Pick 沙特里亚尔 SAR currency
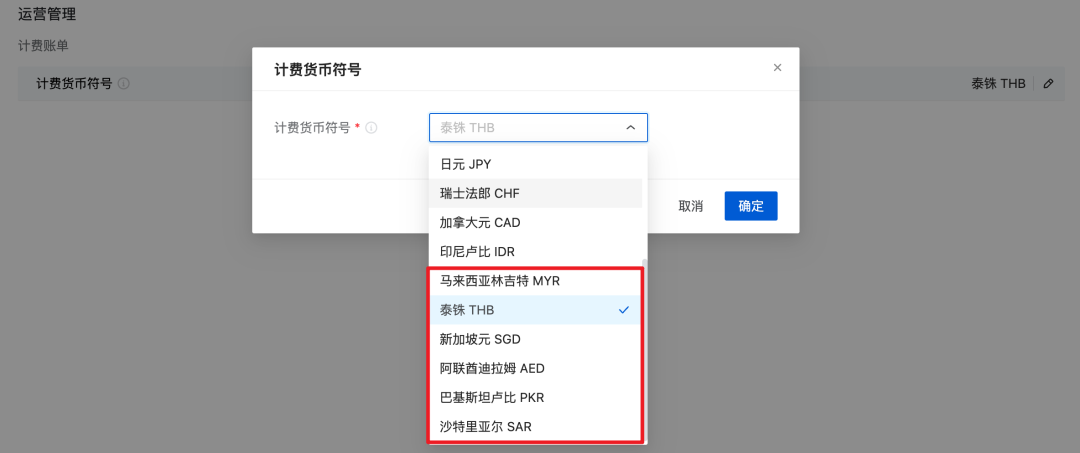 [x=535, y=427]
